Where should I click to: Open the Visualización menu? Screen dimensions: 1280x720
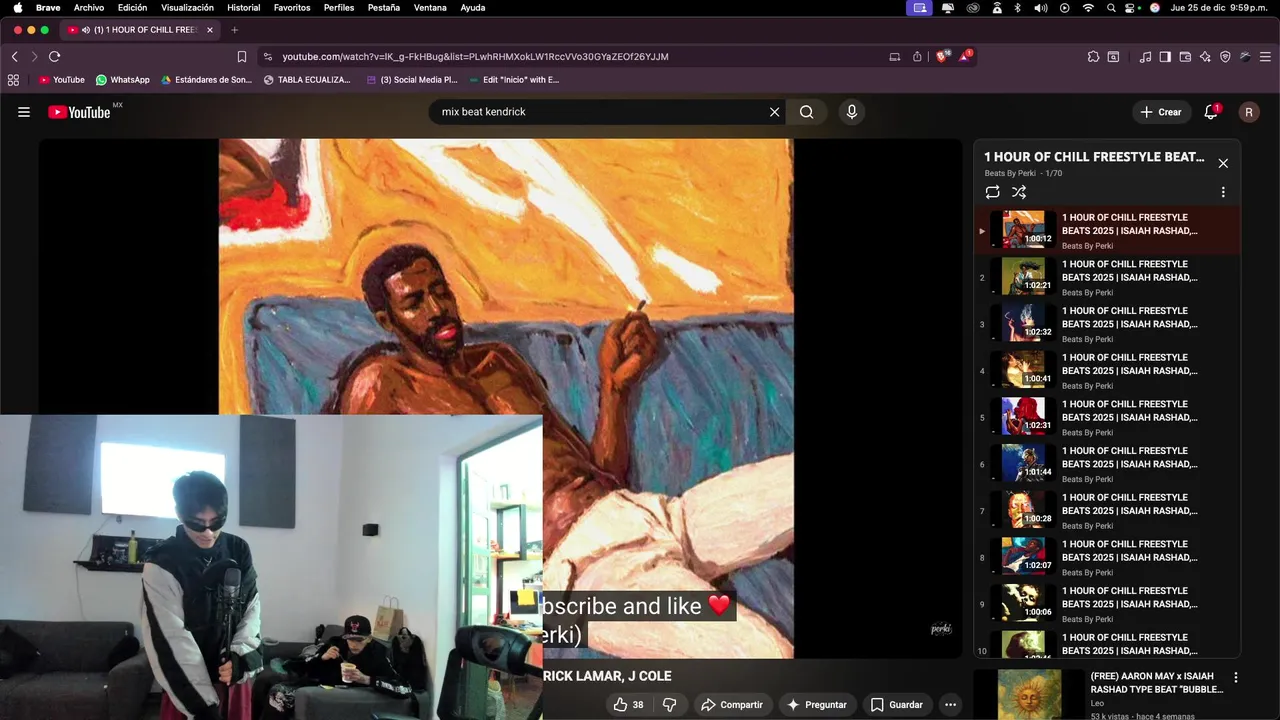tap(187, 8)
